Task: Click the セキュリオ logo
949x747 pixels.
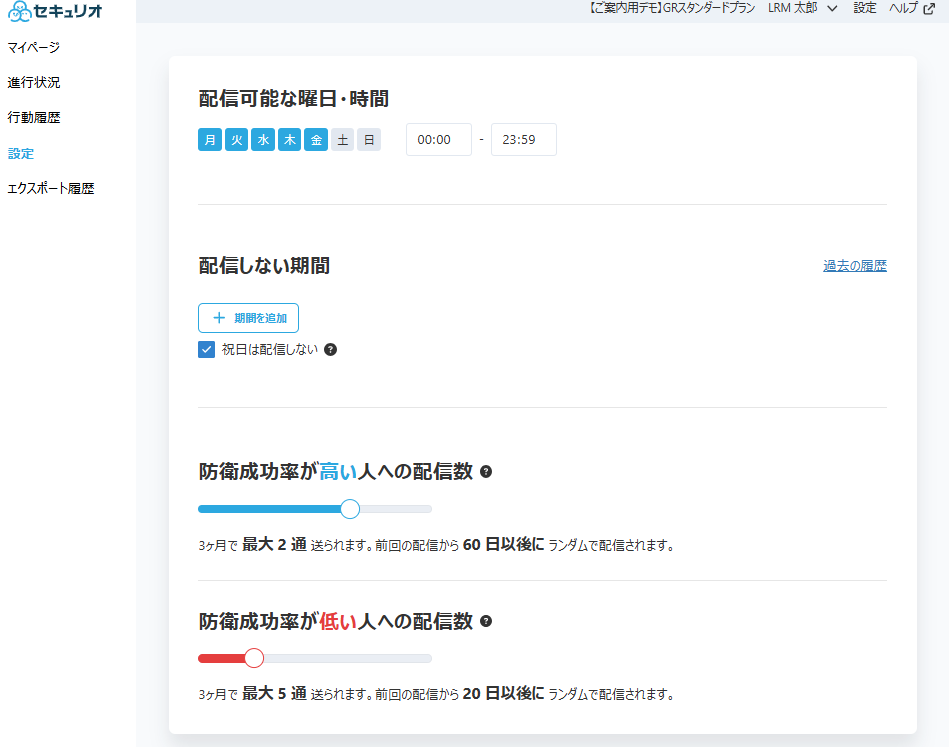Action: (x=55, y=11)
